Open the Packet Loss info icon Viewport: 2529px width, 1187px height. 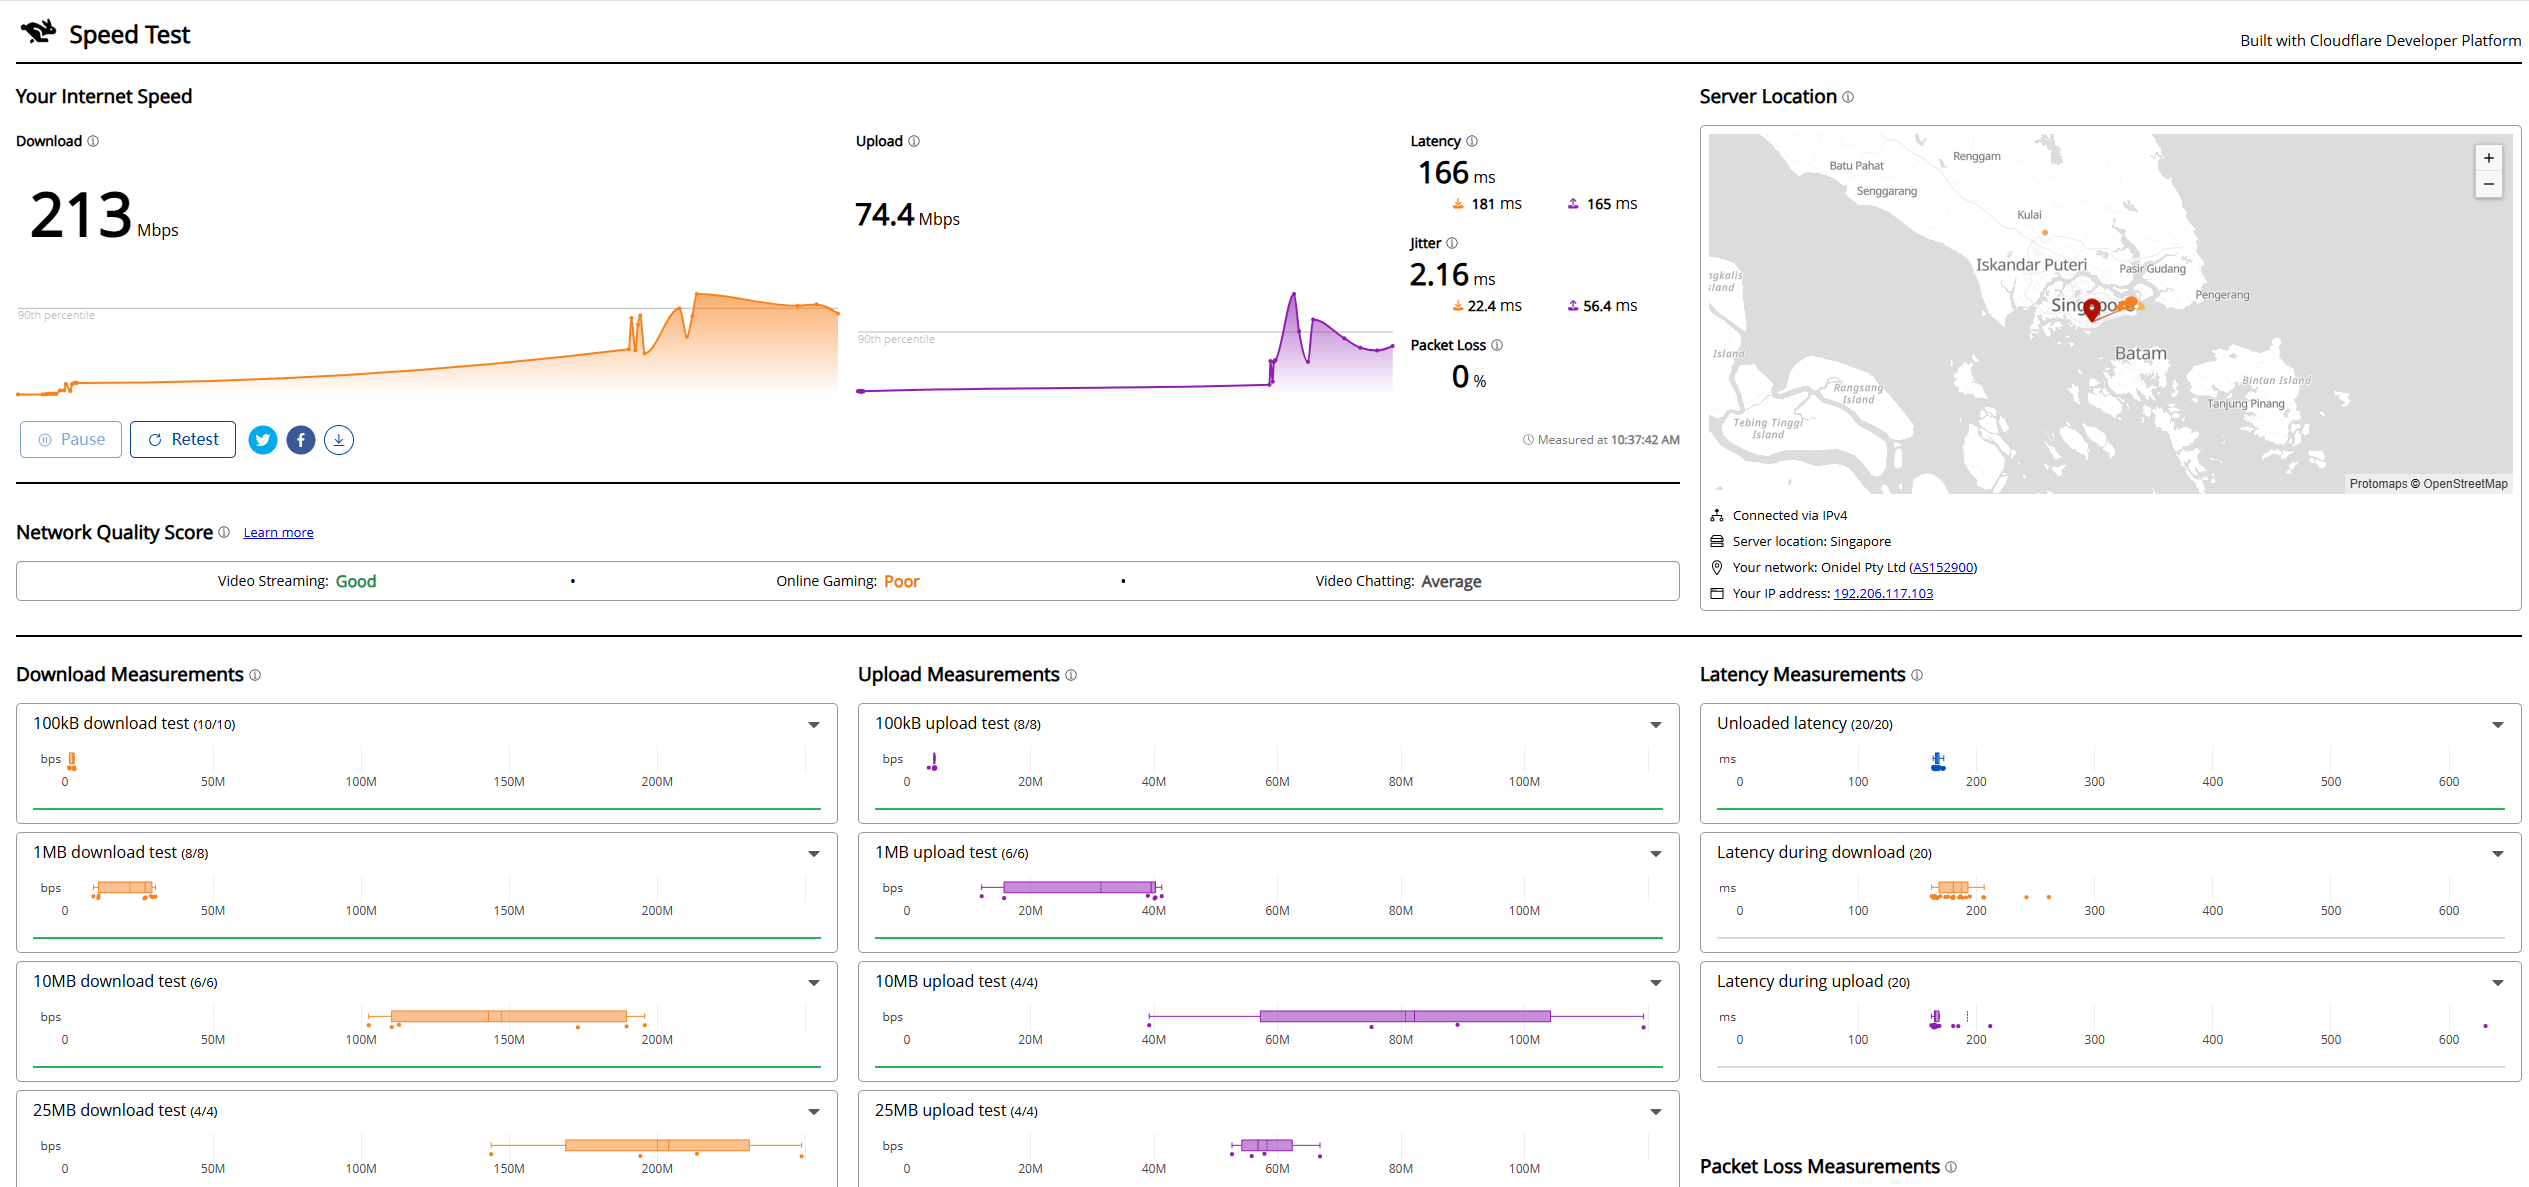[x=1497, y=345]
